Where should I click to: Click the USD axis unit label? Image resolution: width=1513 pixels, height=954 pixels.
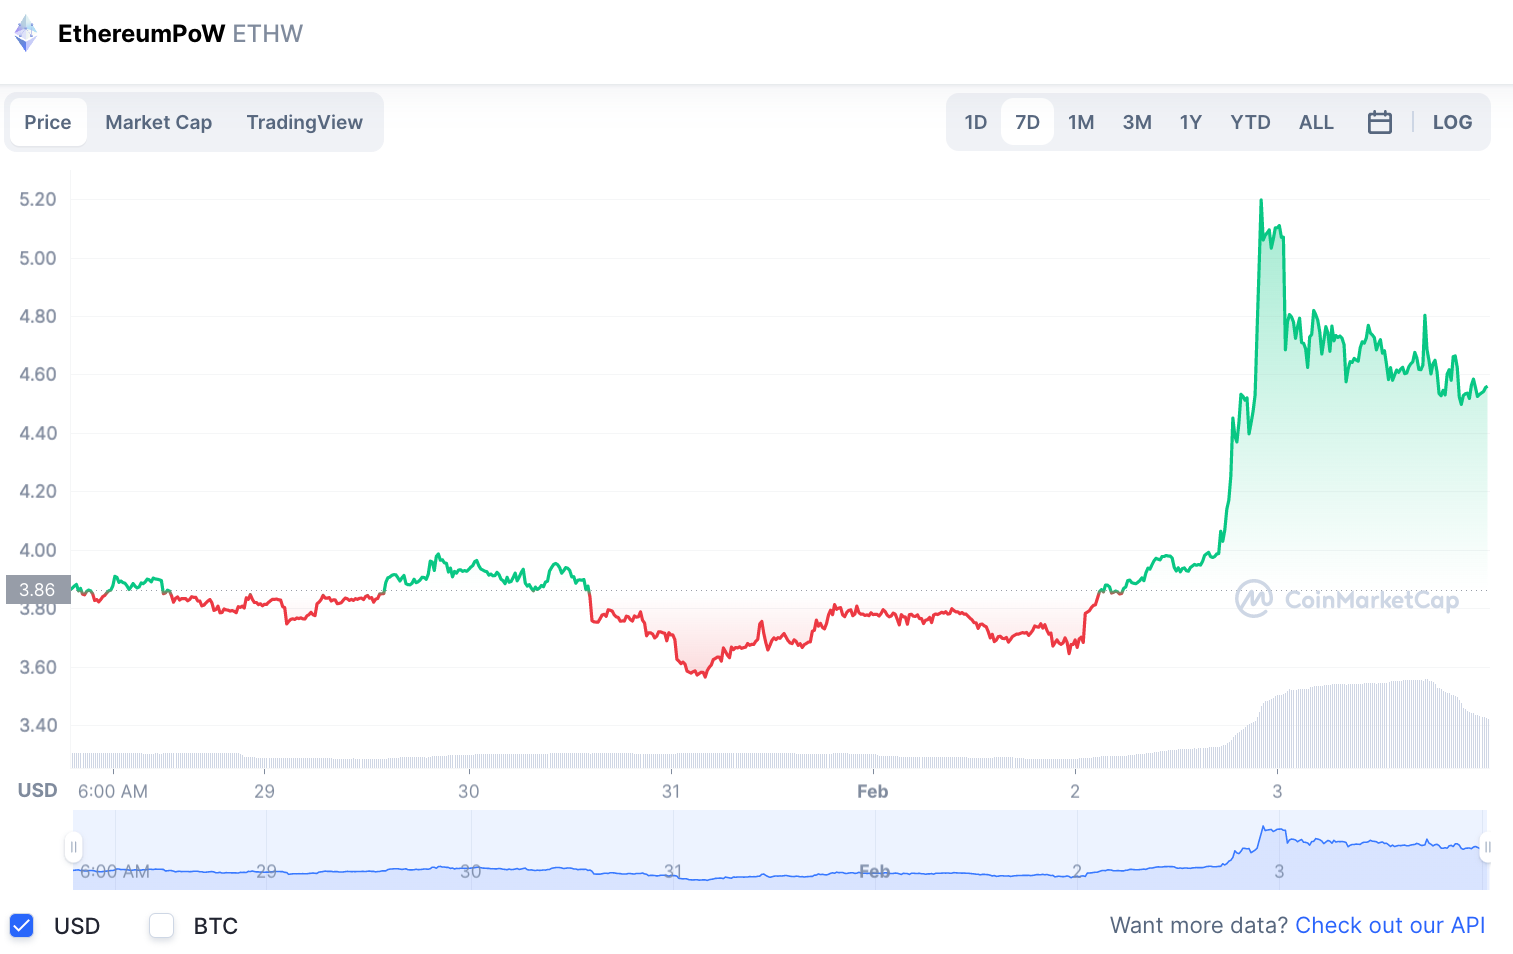tap(38, 790)
